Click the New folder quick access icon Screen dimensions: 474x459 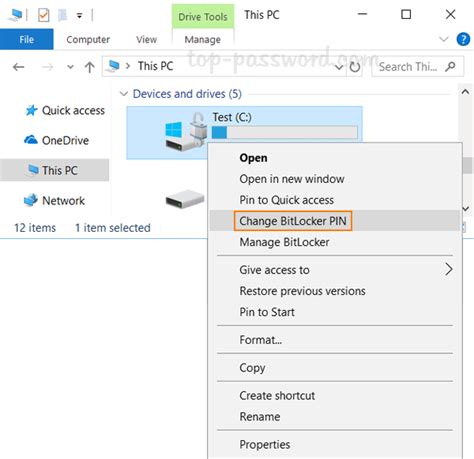click(x=62, y=15)
